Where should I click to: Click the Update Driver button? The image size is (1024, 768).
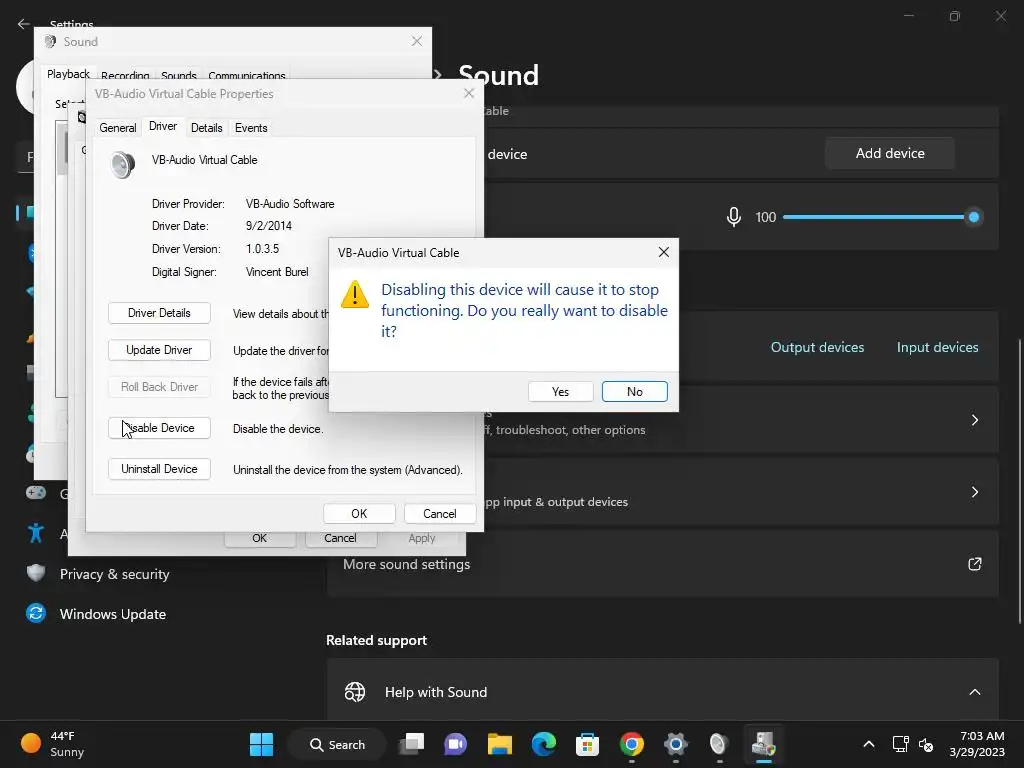pos(159,350)
